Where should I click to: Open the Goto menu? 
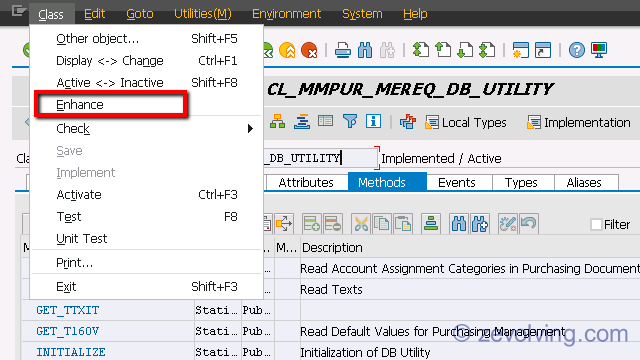140,14
